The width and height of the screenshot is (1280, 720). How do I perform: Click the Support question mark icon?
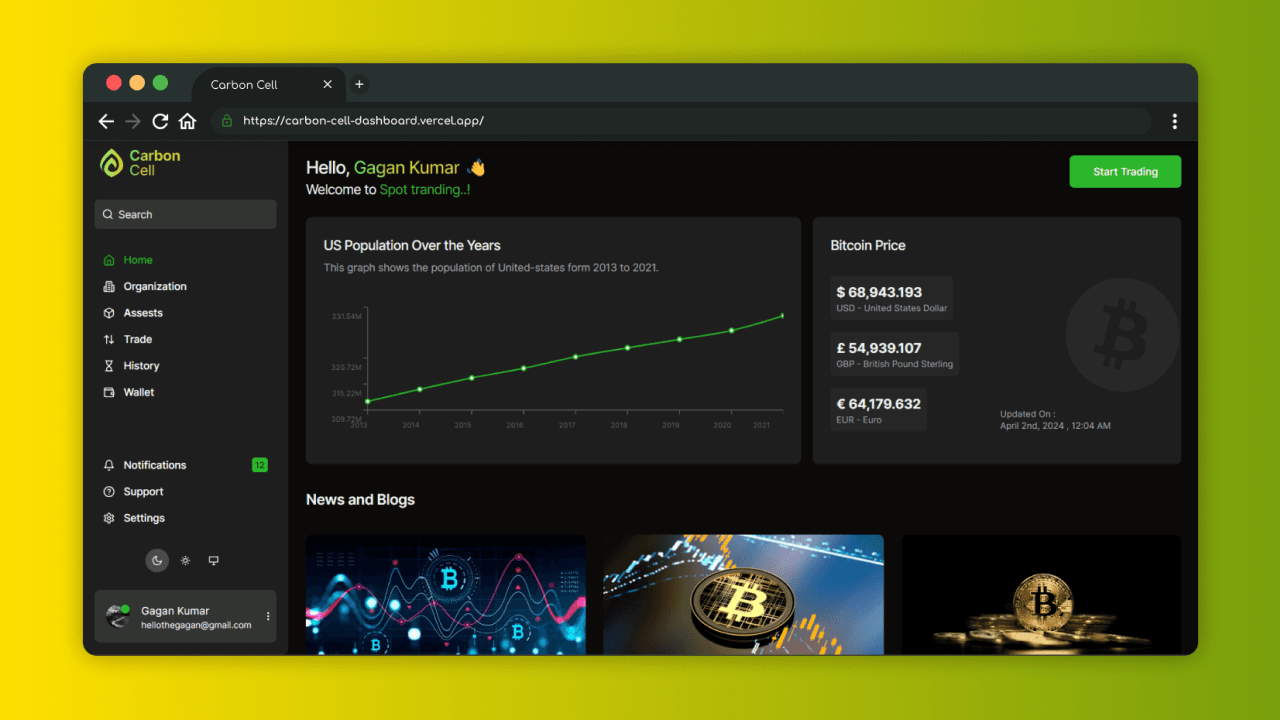pos(109,492)
